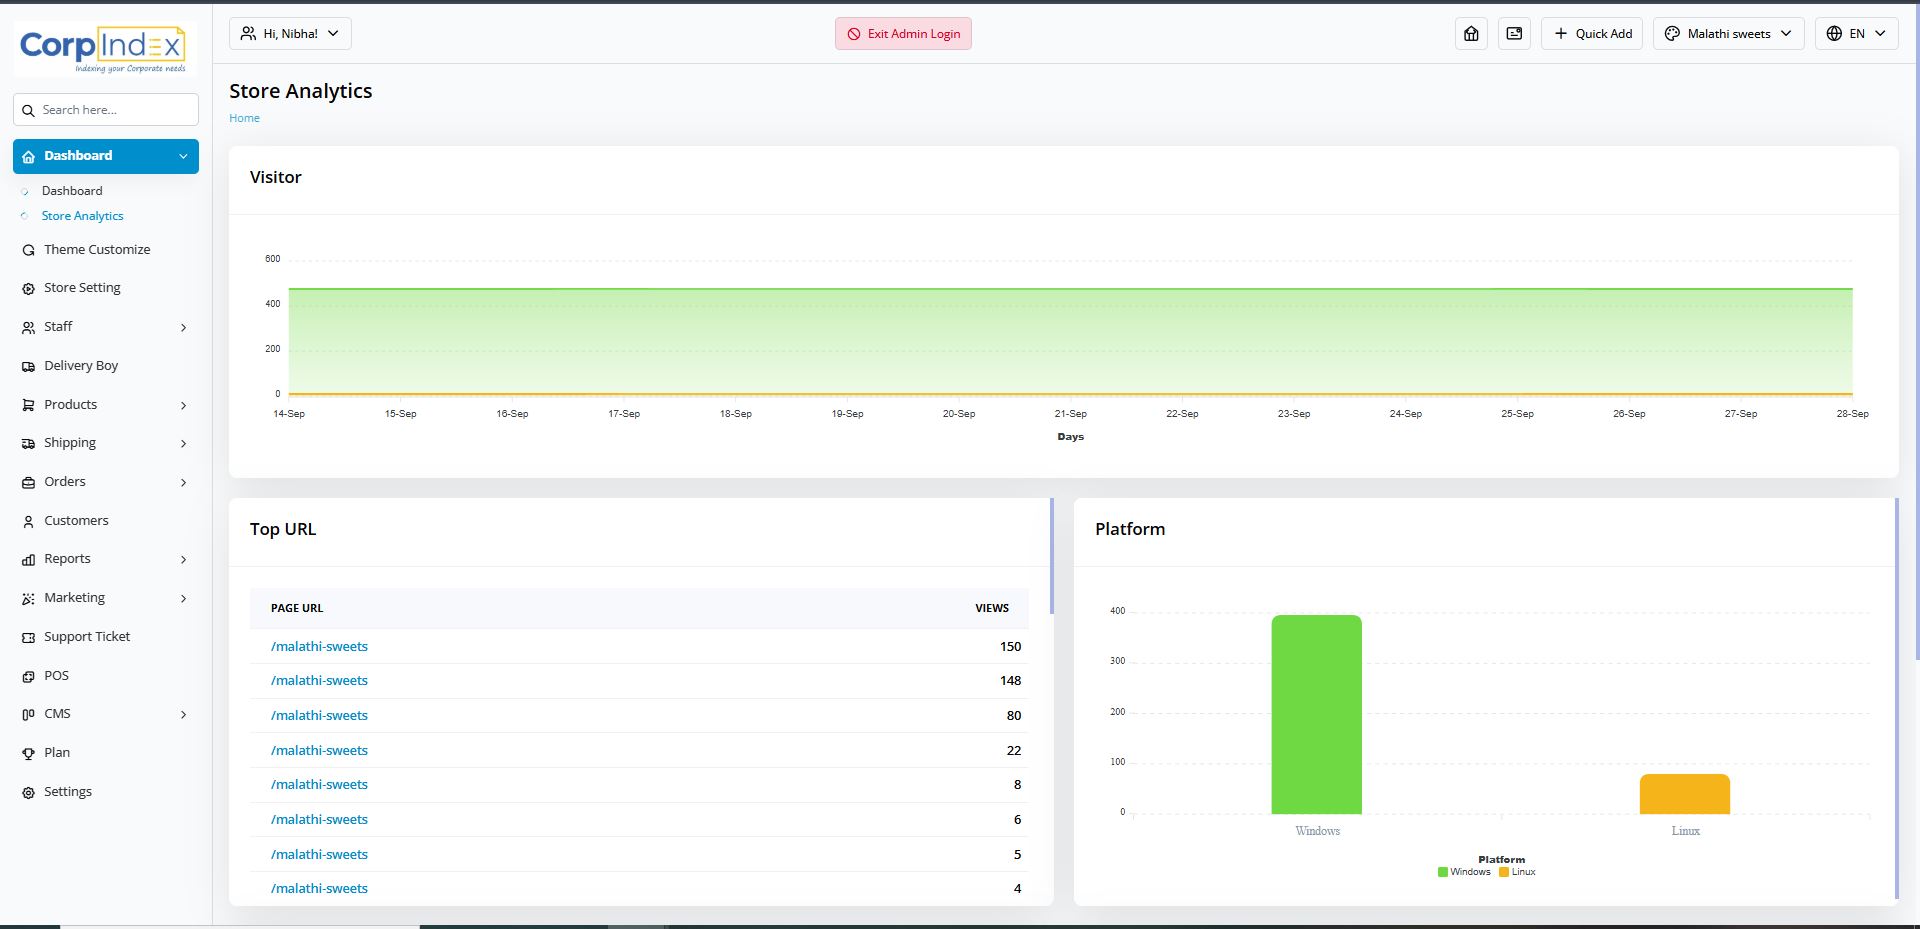1920x929 pixels.
Task: Click the Home breadcrumb link
Action: (244, 118)
